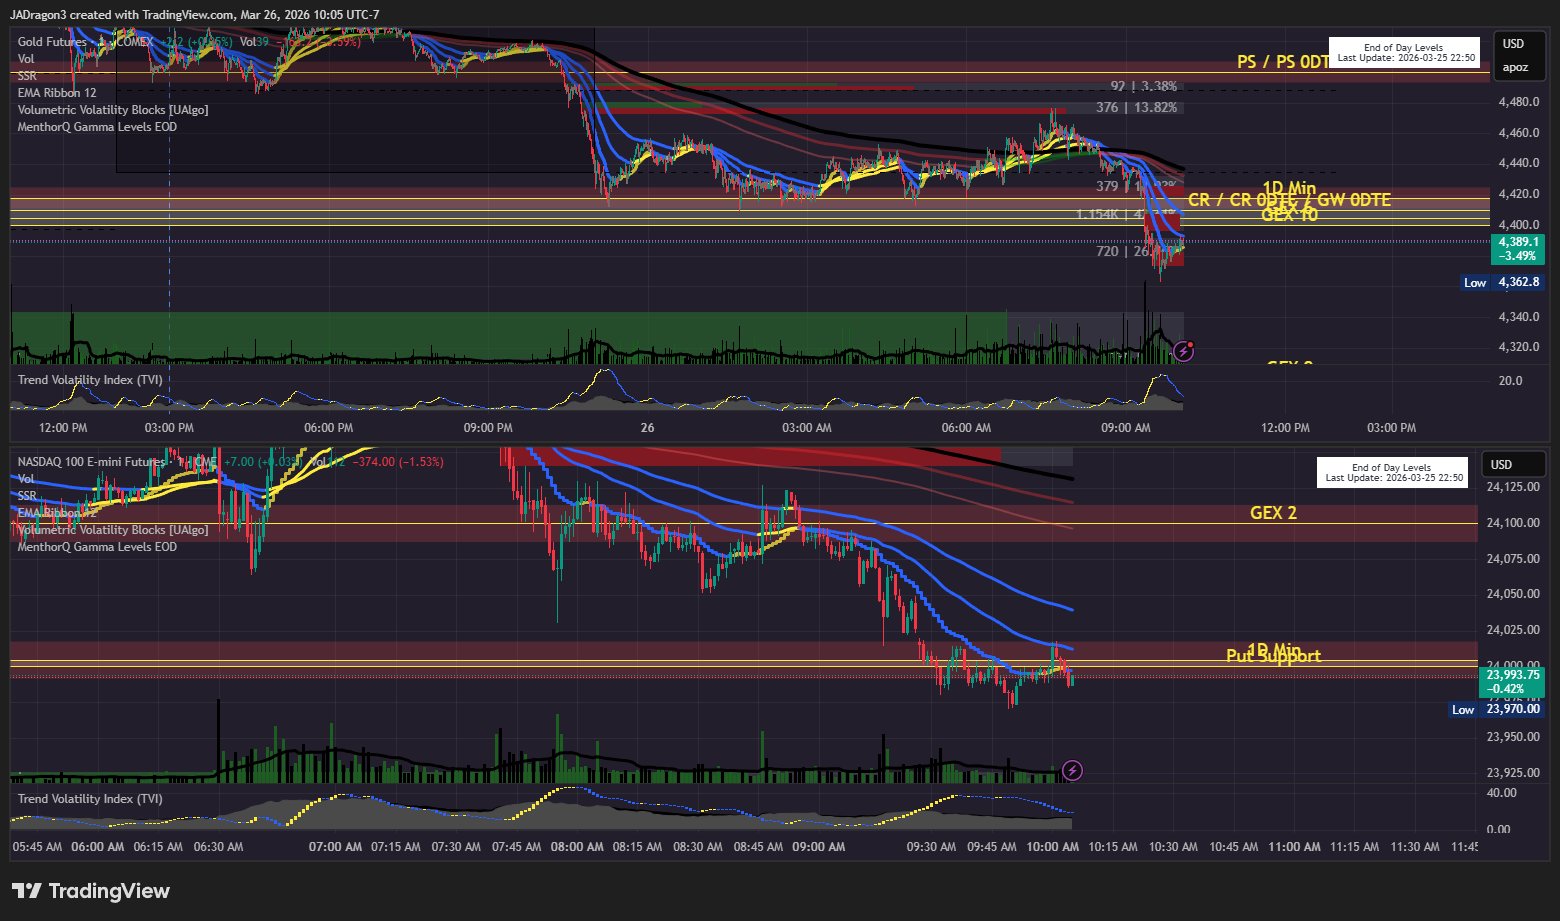Screen dimensions: 1560x921
Task: Click 11:00 AM on the Nasdaq time axis
Action: point(1294,847)
